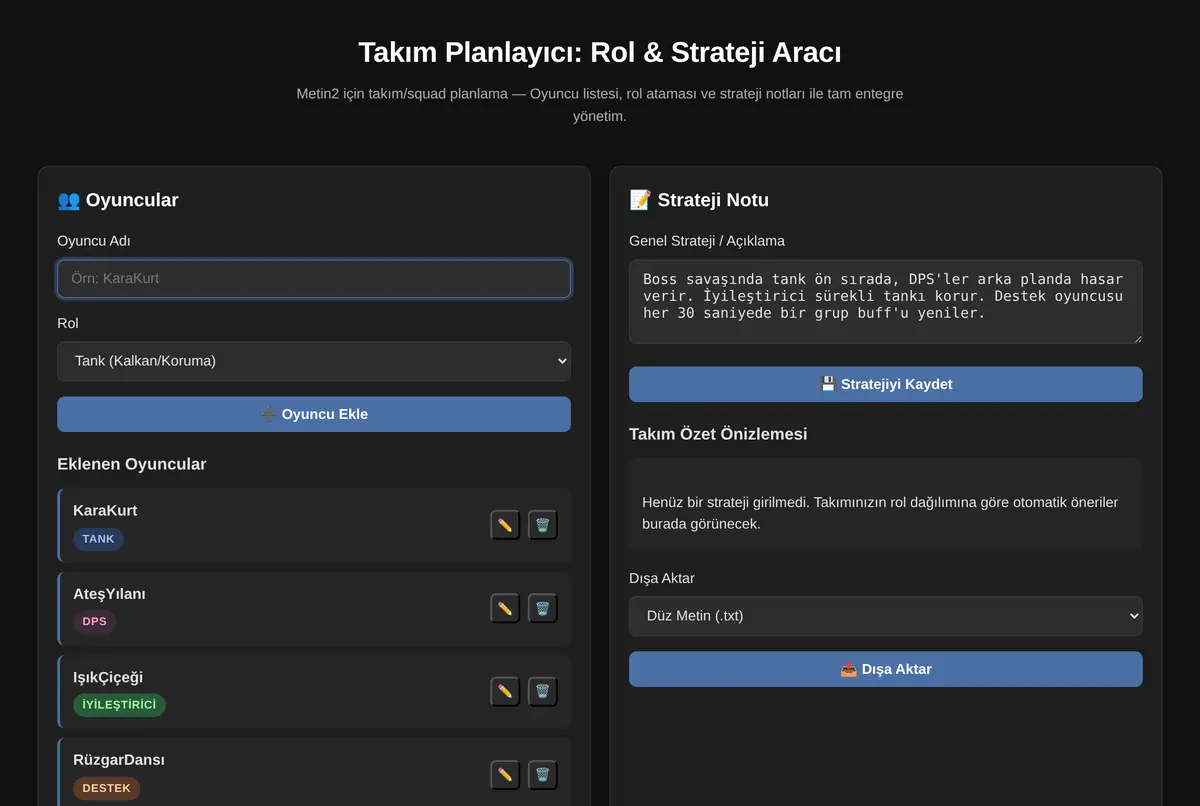The height and width of the screenshot is (806, 1200).
Task: Edit RüzgarDansı using pencil icon
Action: (505, 774)
